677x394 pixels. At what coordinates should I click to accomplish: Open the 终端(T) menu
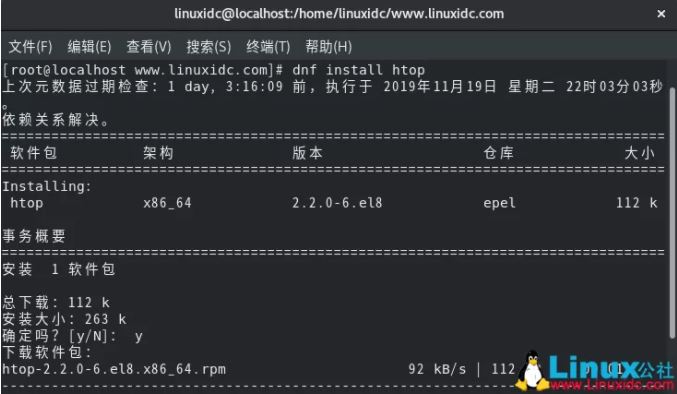tap(268, 47)
